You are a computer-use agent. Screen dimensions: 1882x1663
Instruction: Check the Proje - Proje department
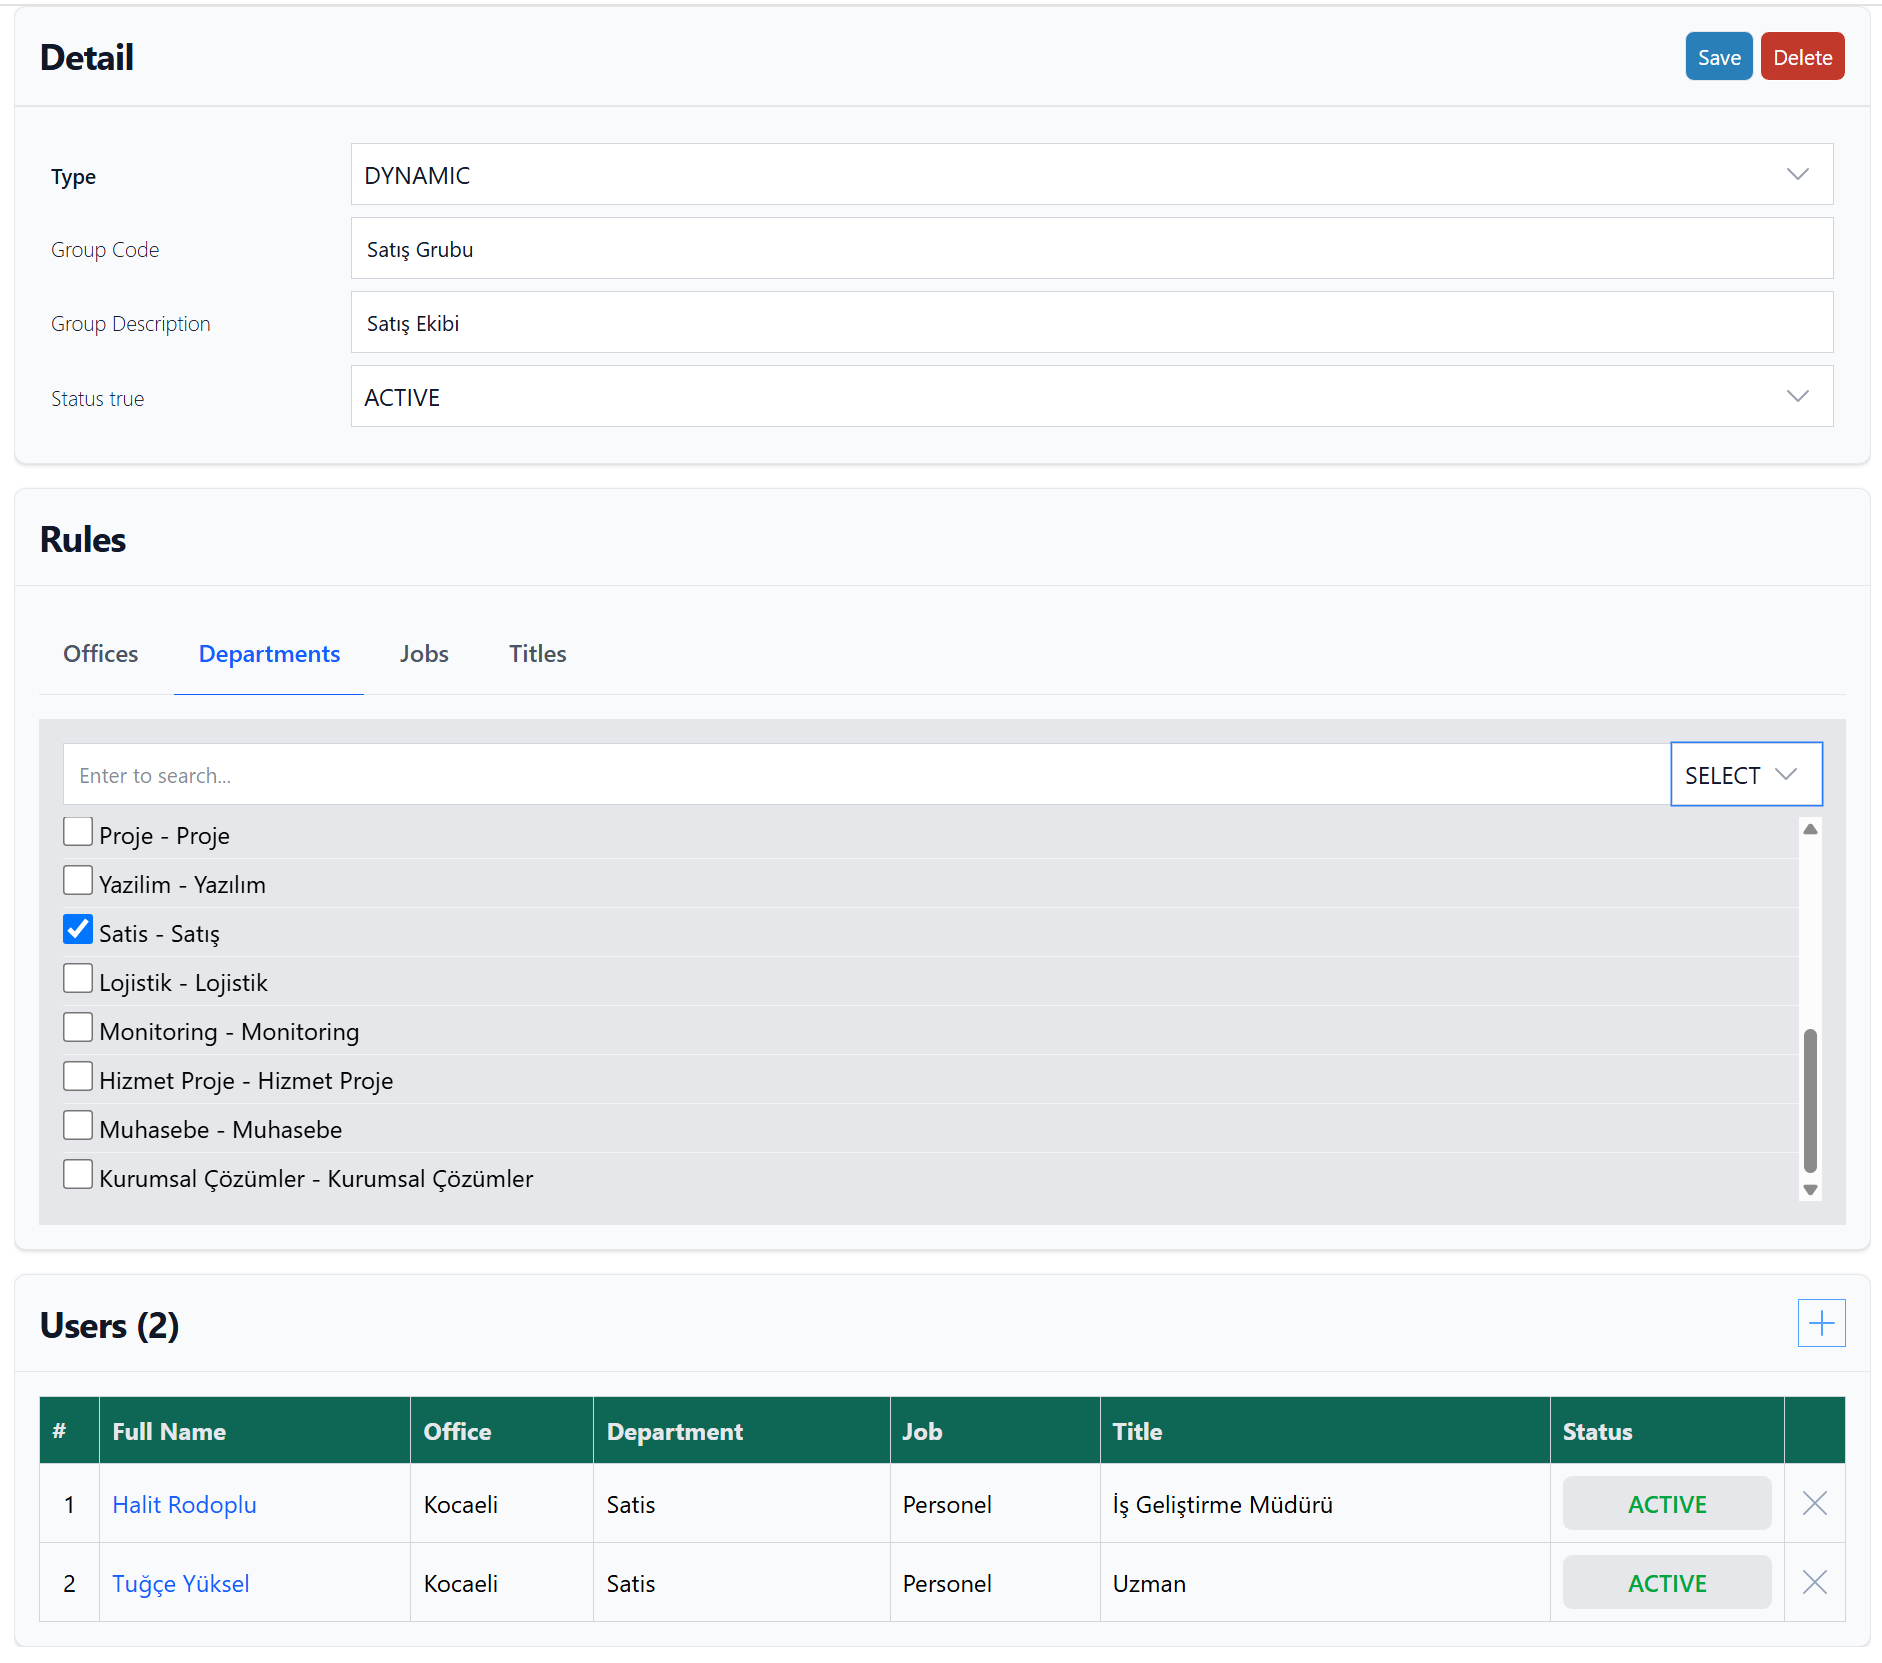(x=78, y=832)
